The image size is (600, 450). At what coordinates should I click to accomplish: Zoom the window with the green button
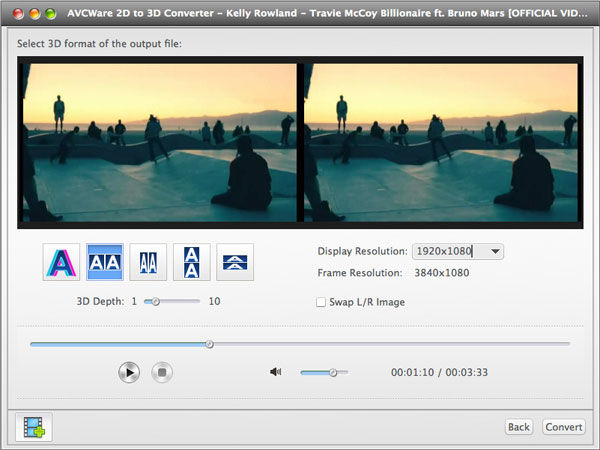click(x=50, y=14)
